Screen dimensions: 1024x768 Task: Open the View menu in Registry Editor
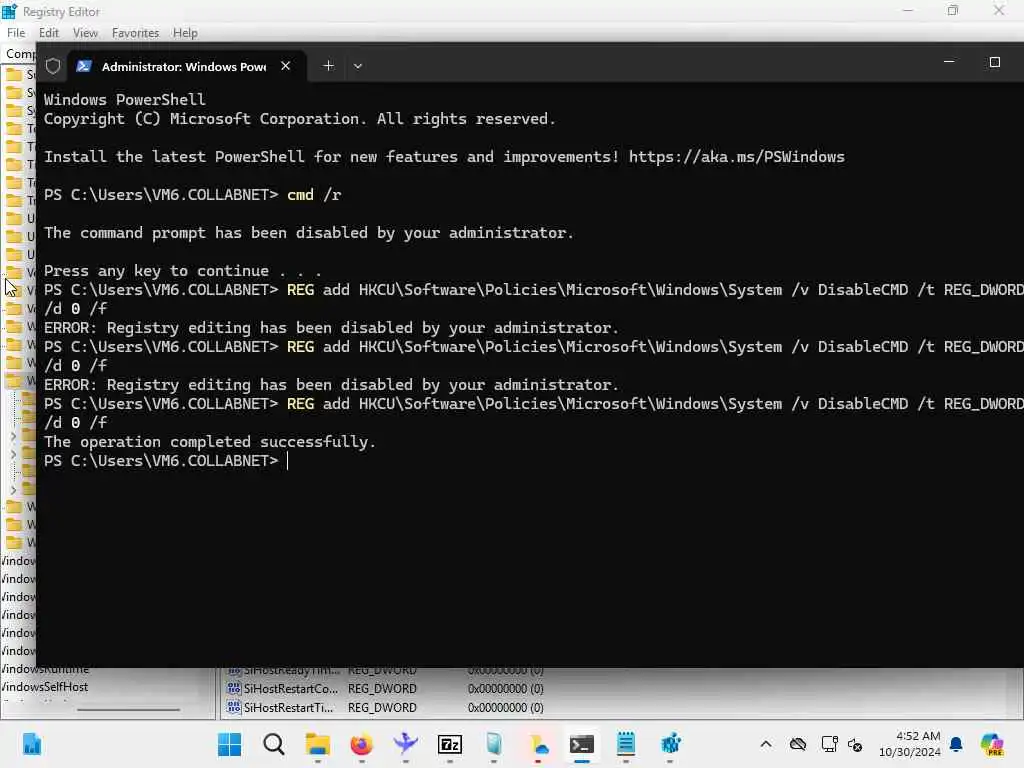[x=85, y=33]
